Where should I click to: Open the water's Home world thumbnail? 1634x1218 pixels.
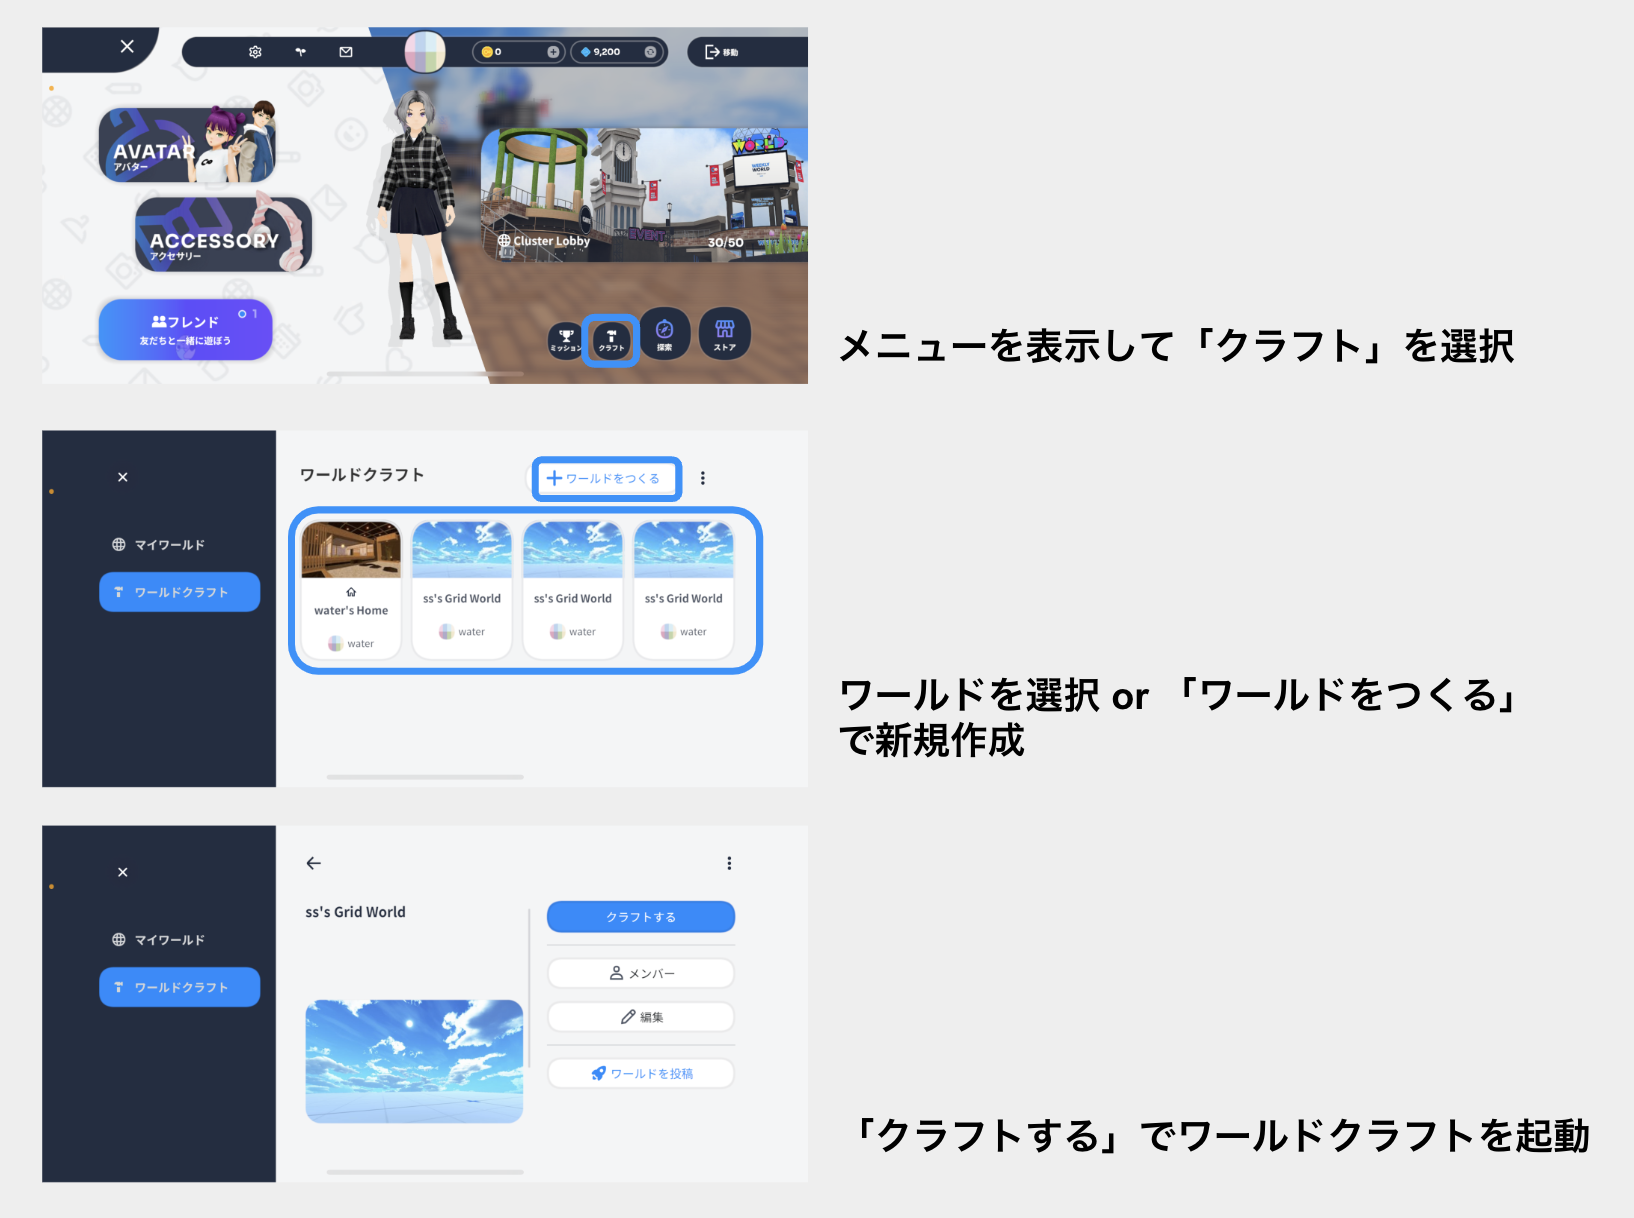[349, 549]
